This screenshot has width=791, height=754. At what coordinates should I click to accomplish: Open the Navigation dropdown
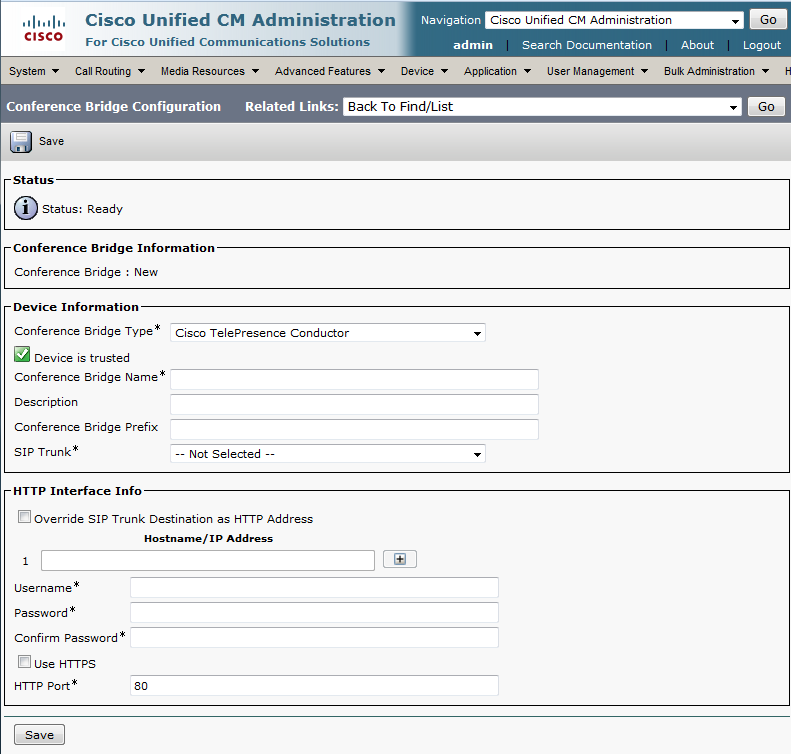614,20
